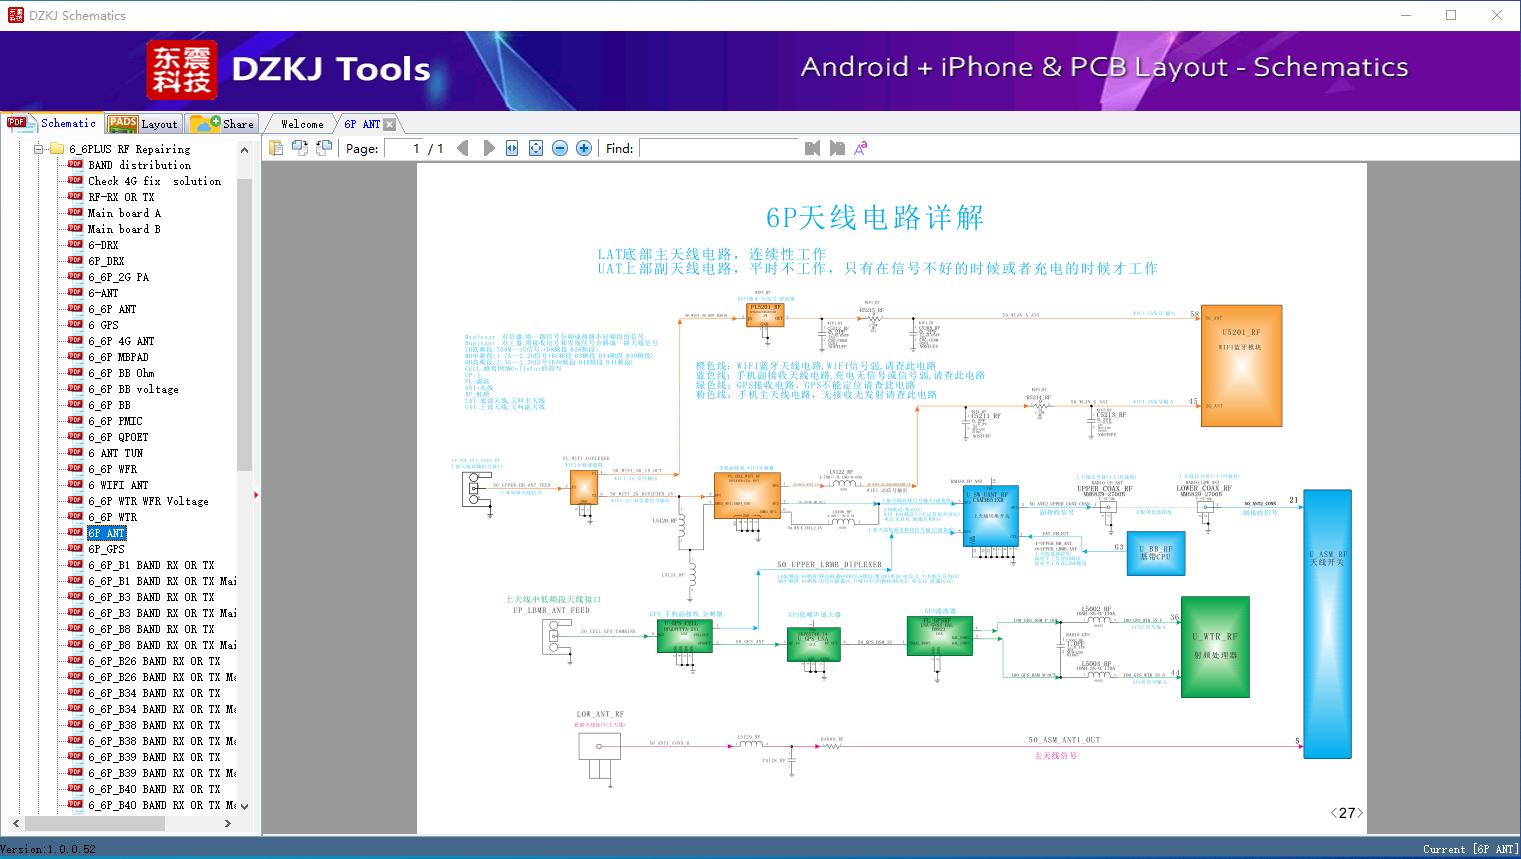Viewport: 1521px width, 859px height.
Task: Click the find previous icon
Action: tap(812, 148)
